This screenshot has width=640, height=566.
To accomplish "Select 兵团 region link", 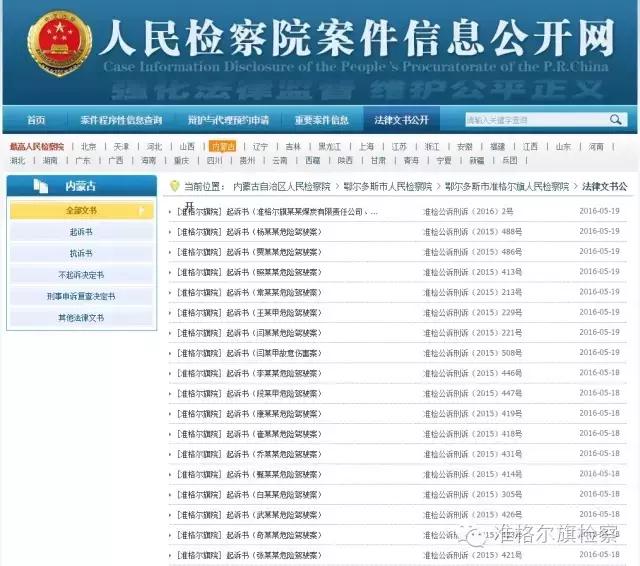I will pyautogui.click(x=509, y=160).
